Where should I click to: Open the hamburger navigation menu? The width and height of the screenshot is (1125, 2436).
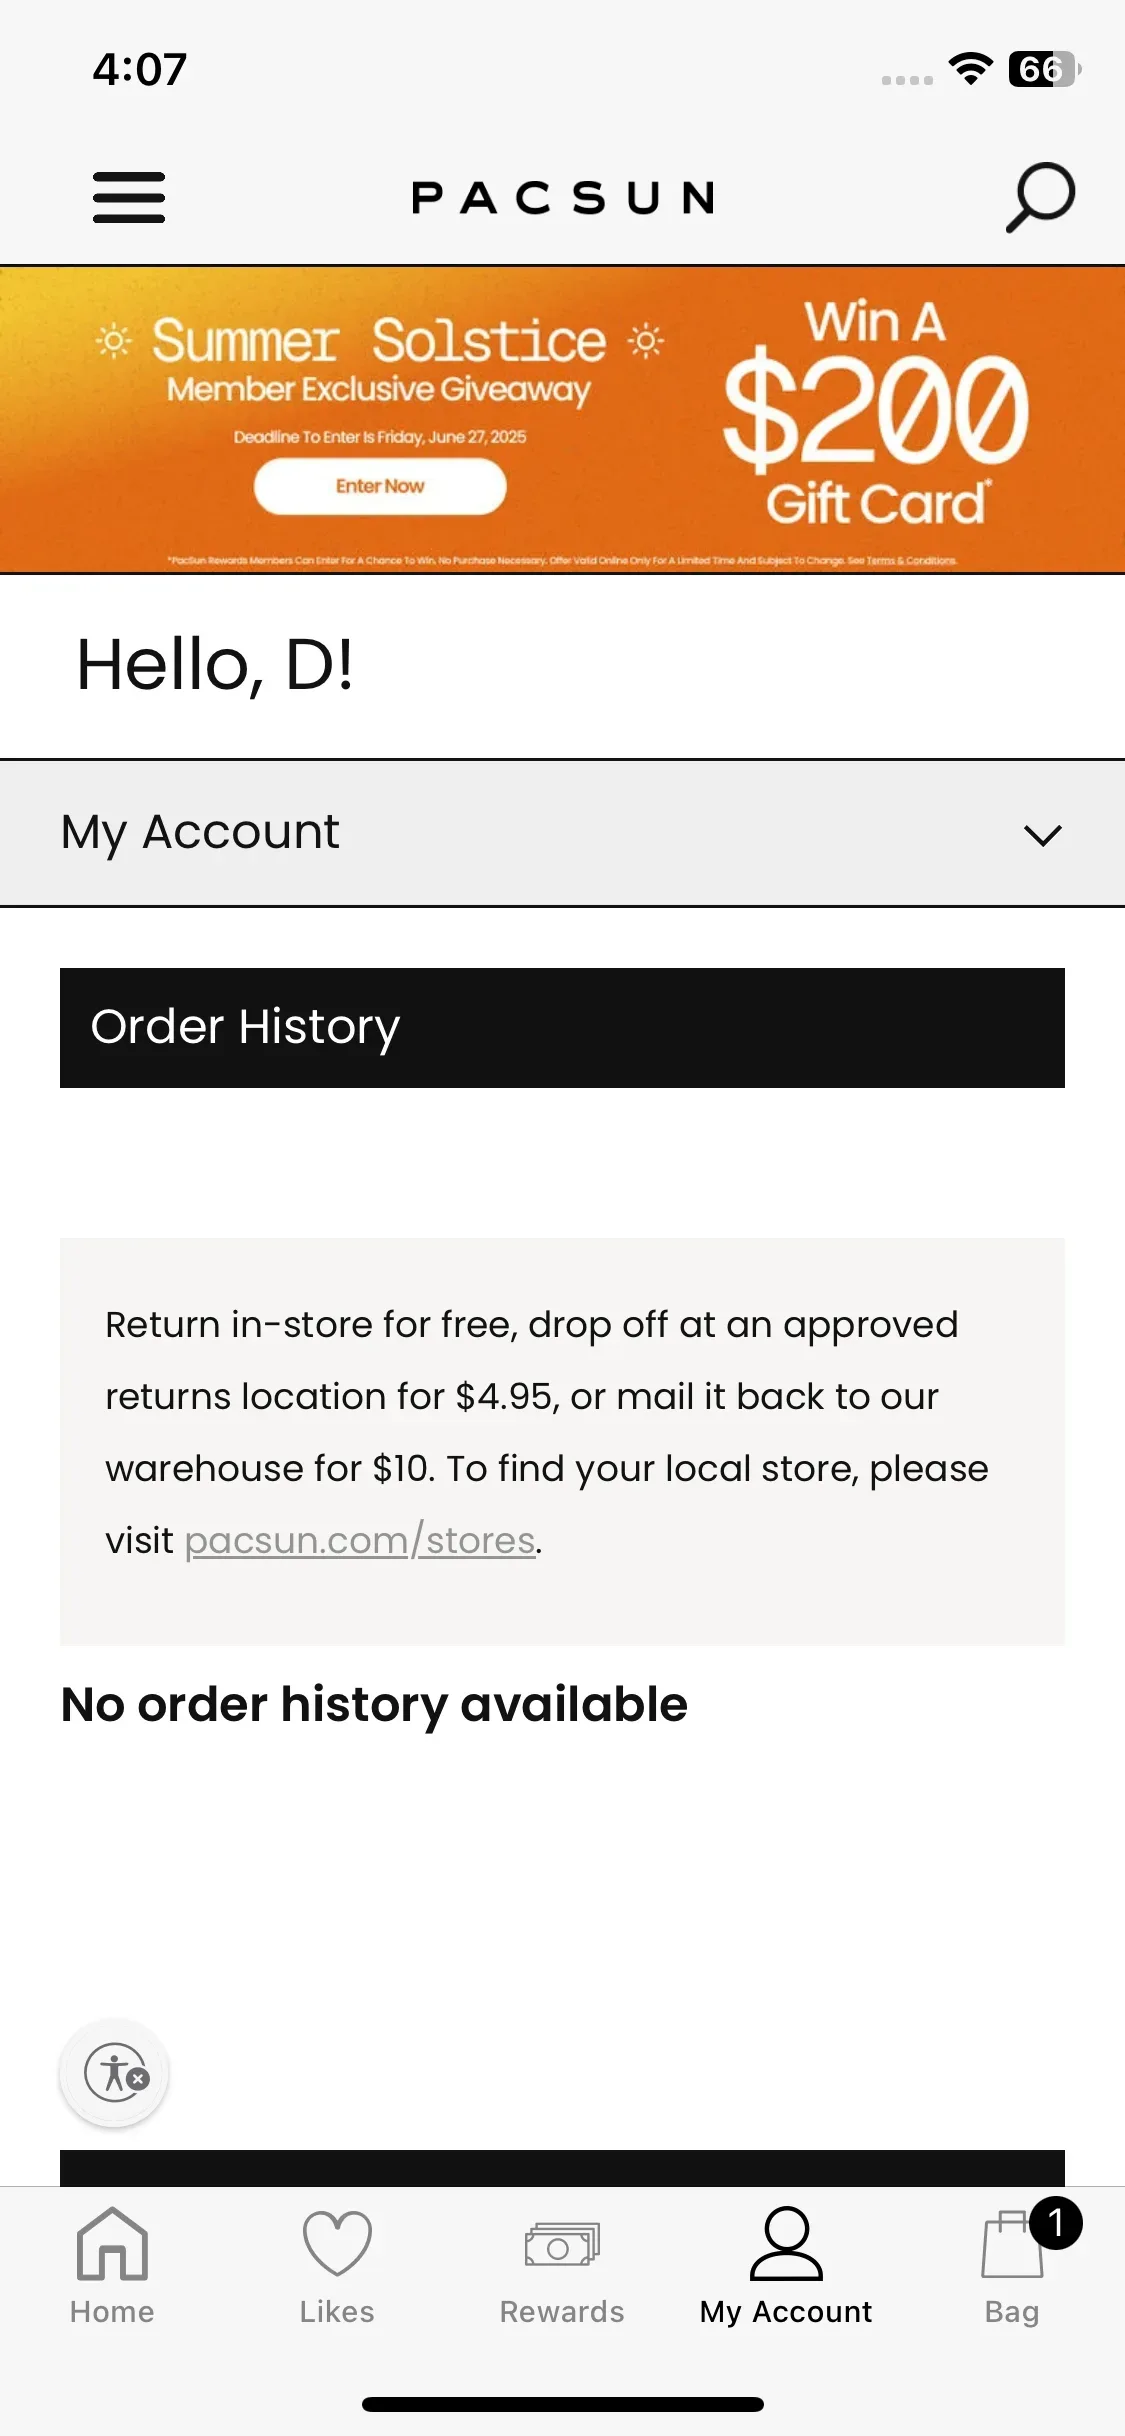tap(129, 197)
